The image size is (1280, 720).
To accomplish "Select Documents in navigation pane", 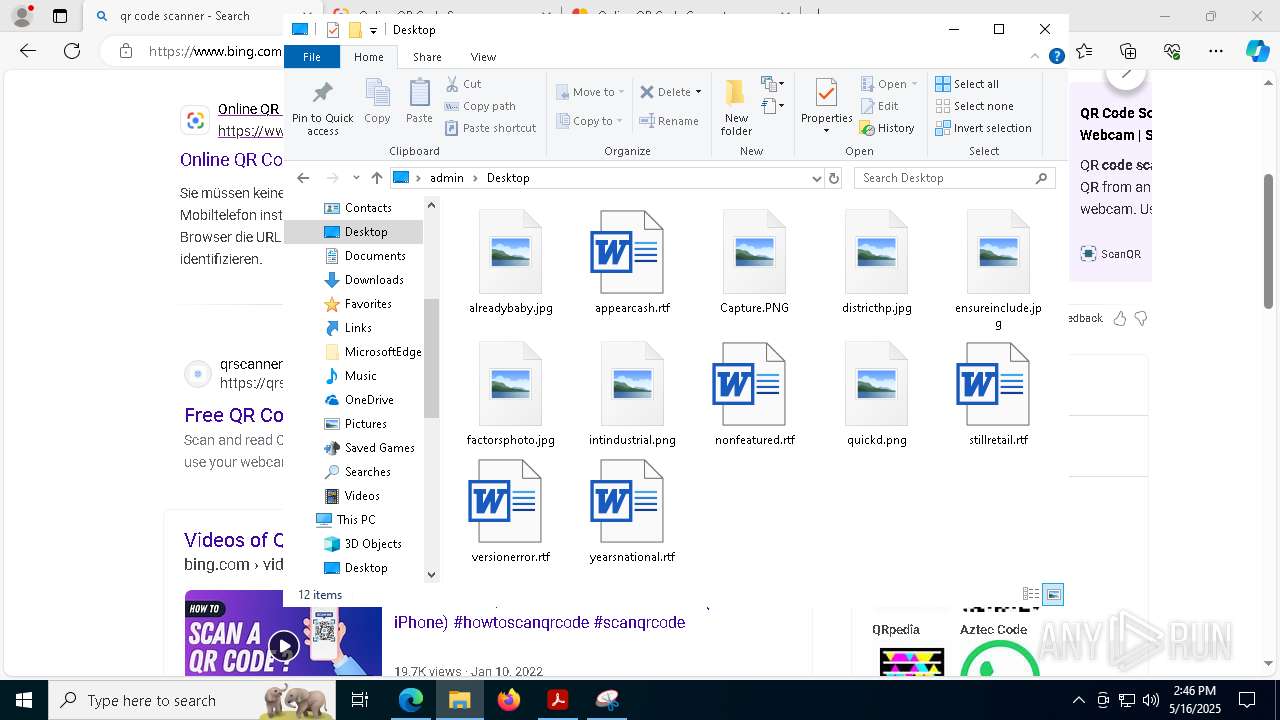I will [x=364, y=256].
